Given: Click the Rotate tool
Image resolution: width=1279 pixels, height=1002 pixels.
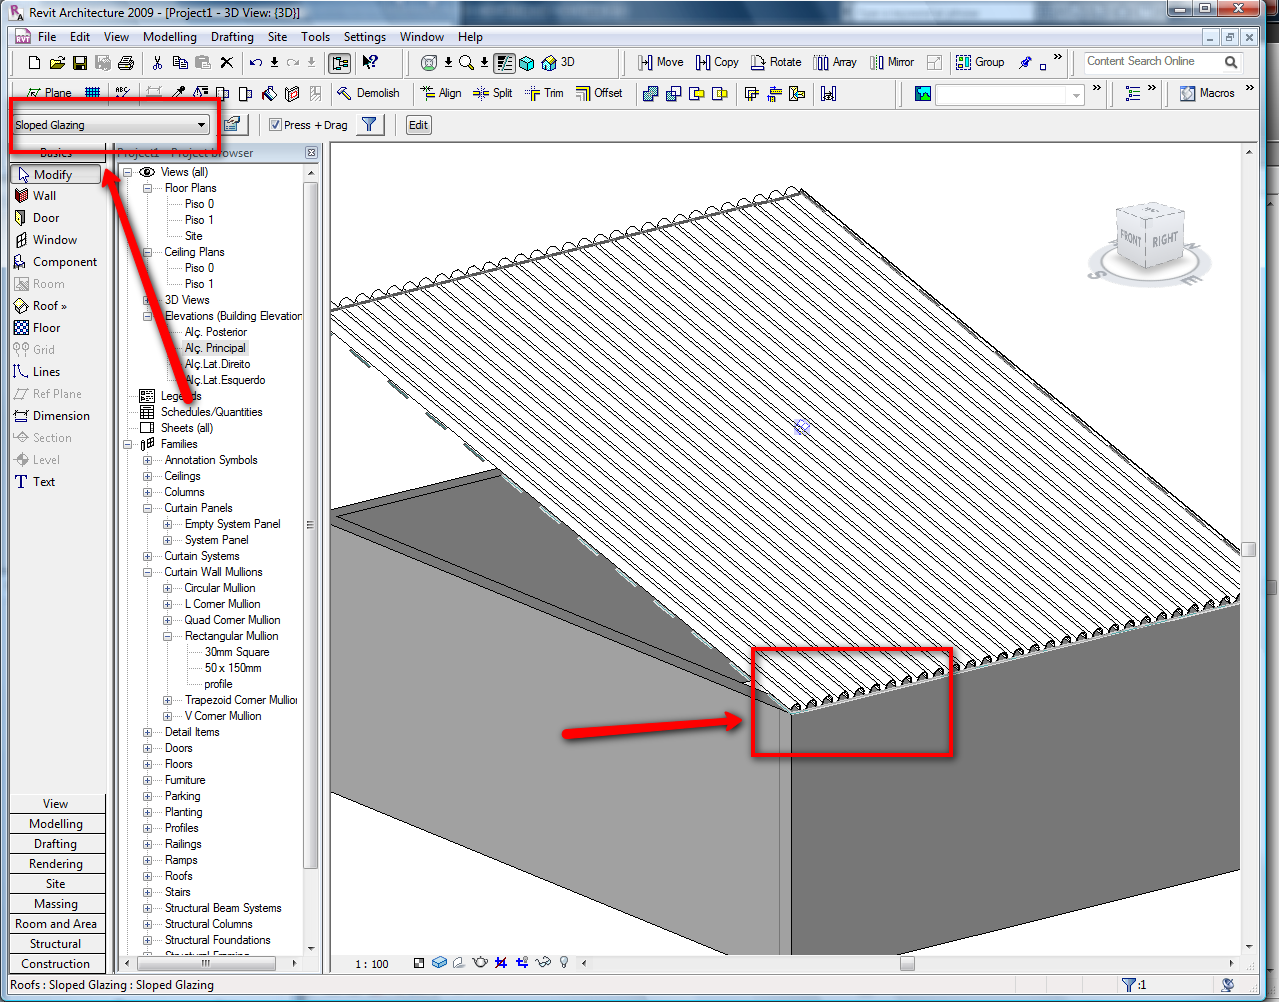Looking at the screenshot, I should (776, 62).
